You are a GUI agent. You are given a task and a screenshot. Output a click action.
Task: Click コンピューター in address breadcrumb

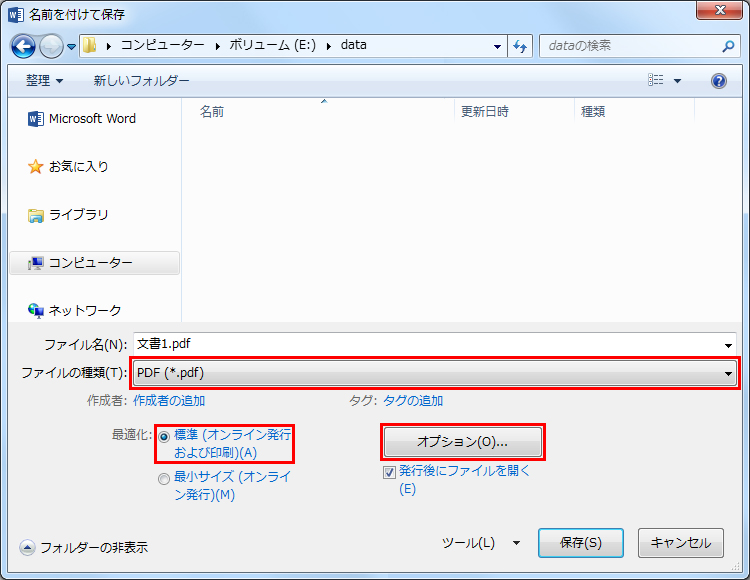(x=163, y=45)
